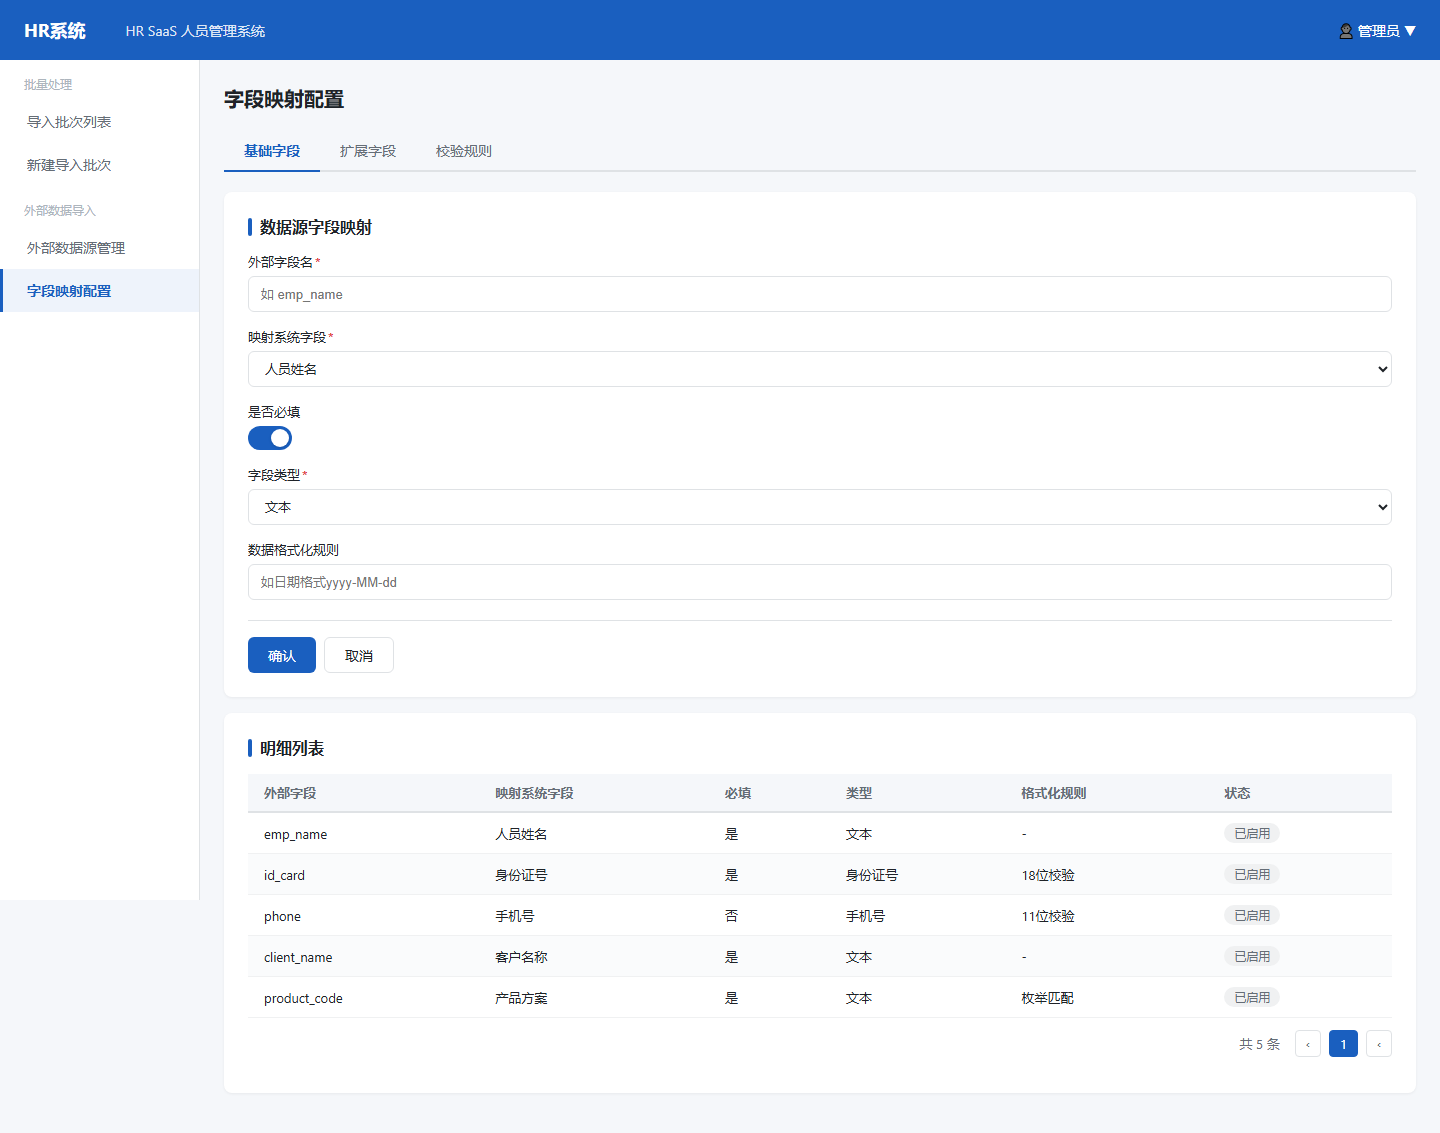Image resolution: width=1440 pixels, height=1133 pixels.
Task: Click the HR系统 logo
Action: 55,31
